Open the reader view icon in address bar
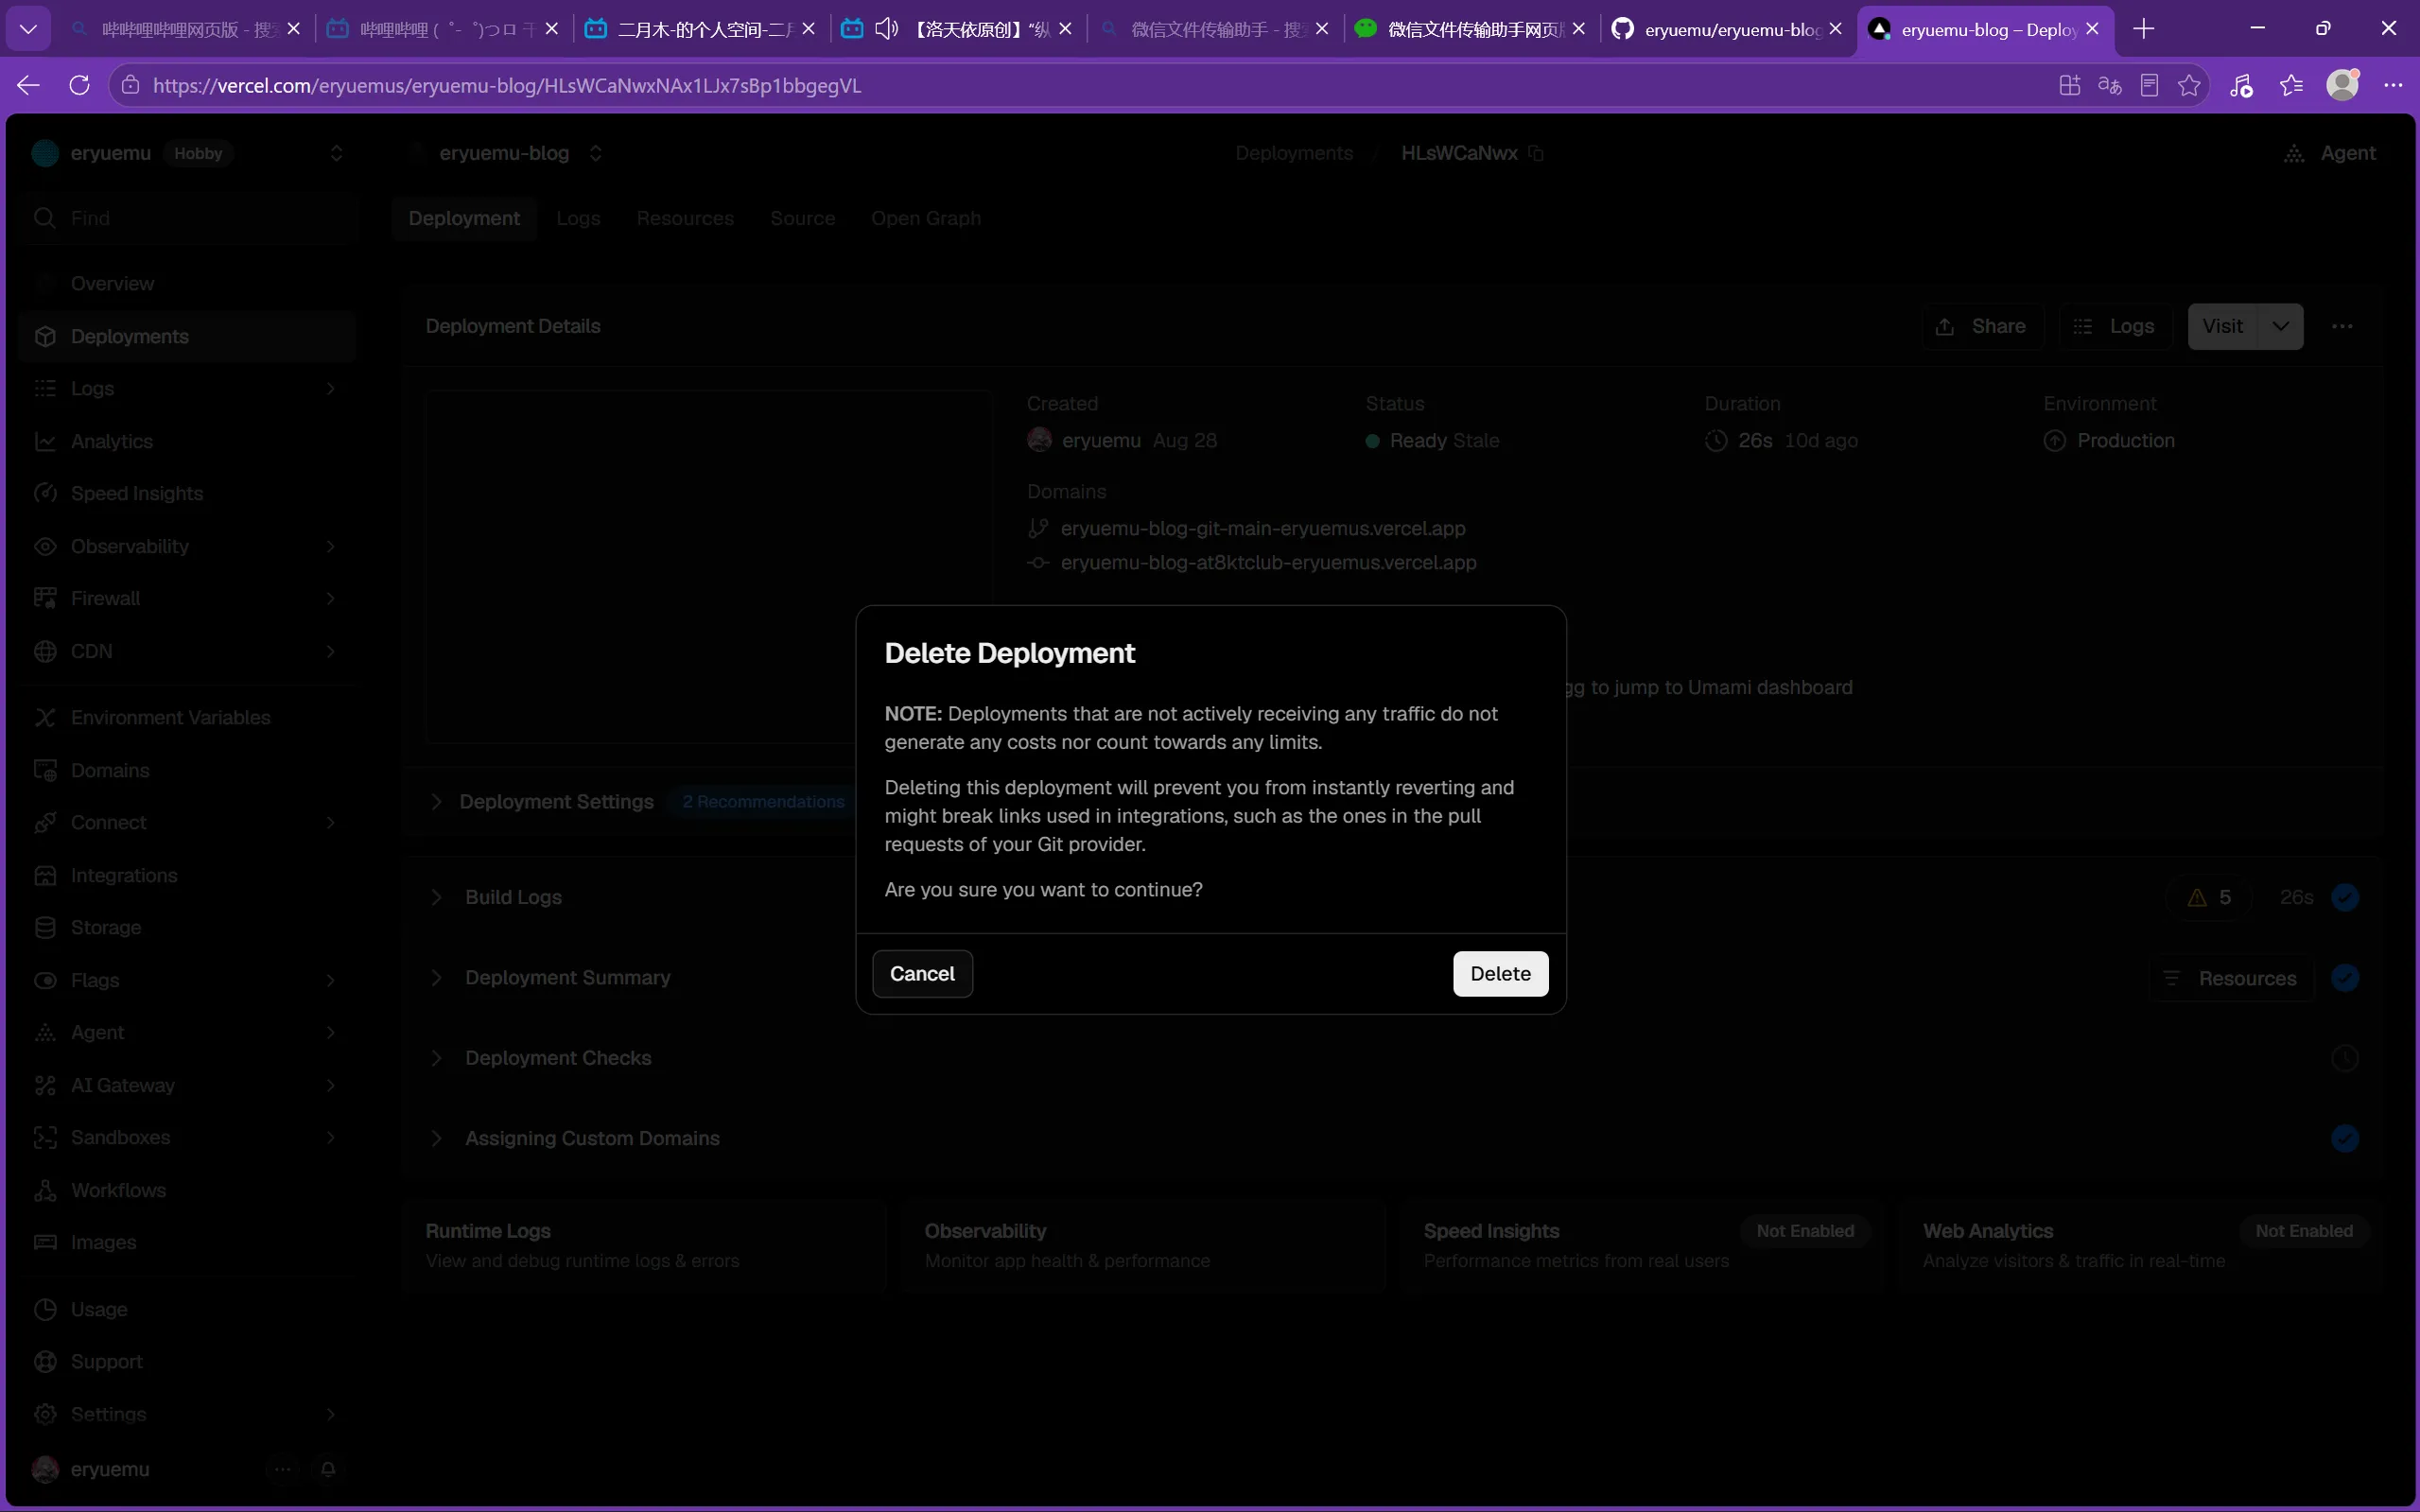 pos(2150,85)
